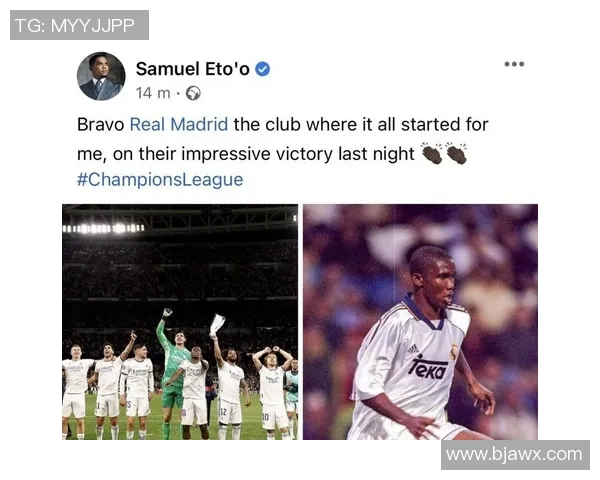The width and height of the screenshot is (600, 480).
Task: Click the adidas logo on white jersey
Action: [x=412, y=348]
